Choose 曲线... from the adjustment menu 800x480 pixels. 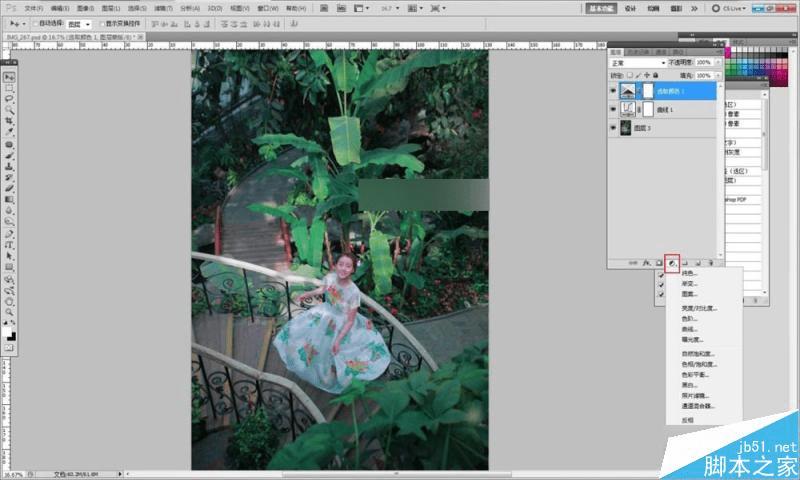tap(690, 330)
